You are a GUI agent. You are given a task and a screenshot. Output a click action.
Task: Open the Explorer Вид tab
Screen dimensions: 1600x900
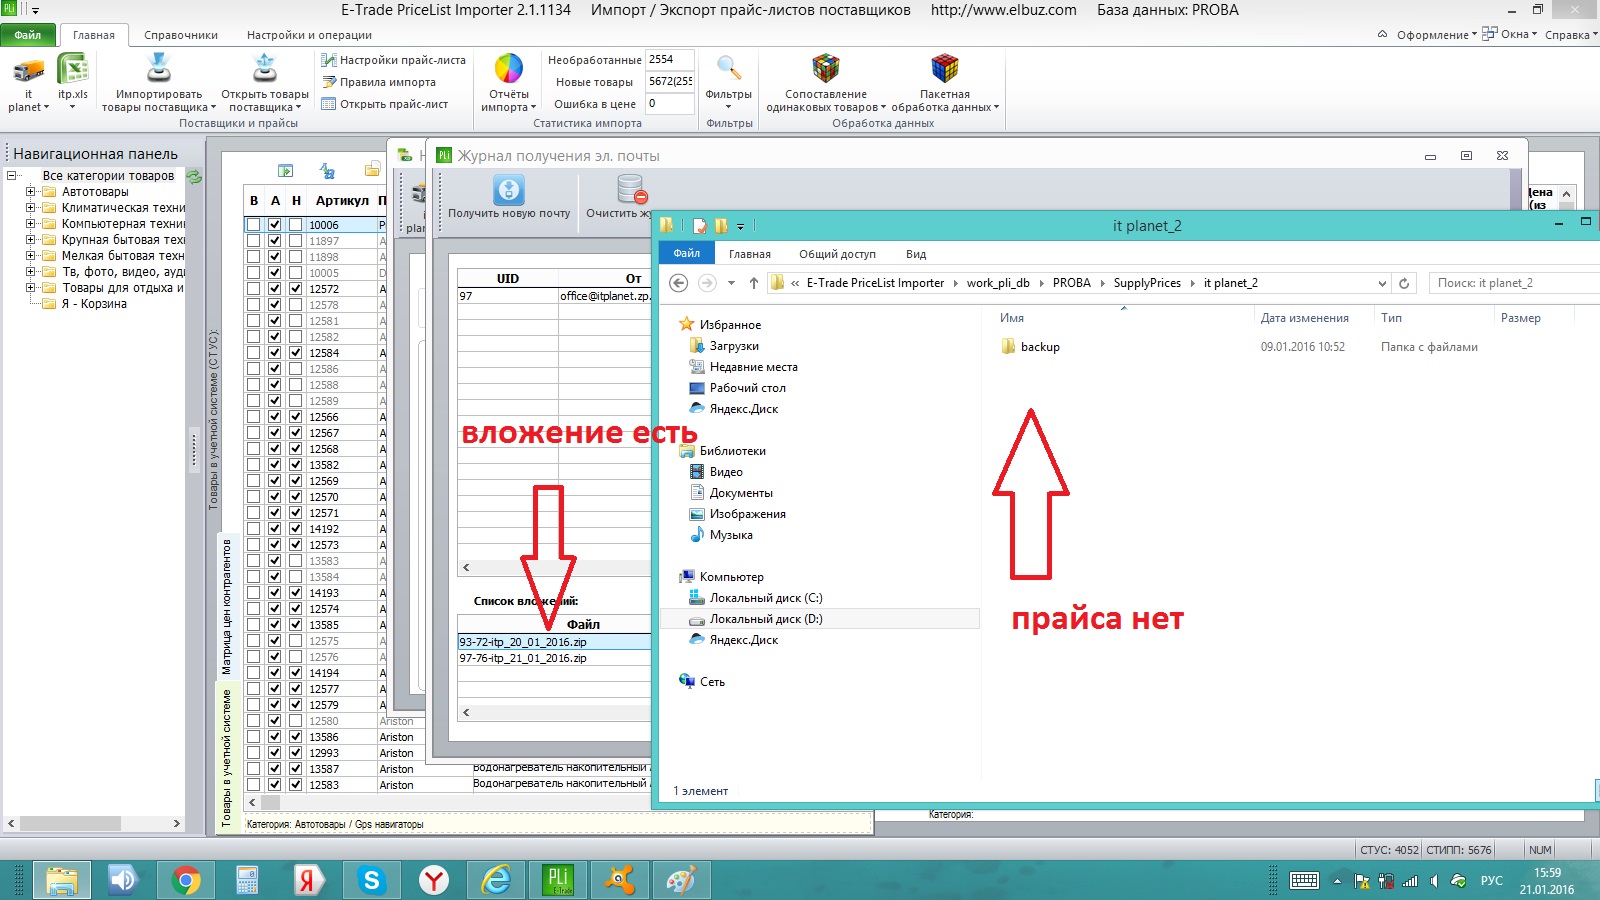click(x=916, y=254)
